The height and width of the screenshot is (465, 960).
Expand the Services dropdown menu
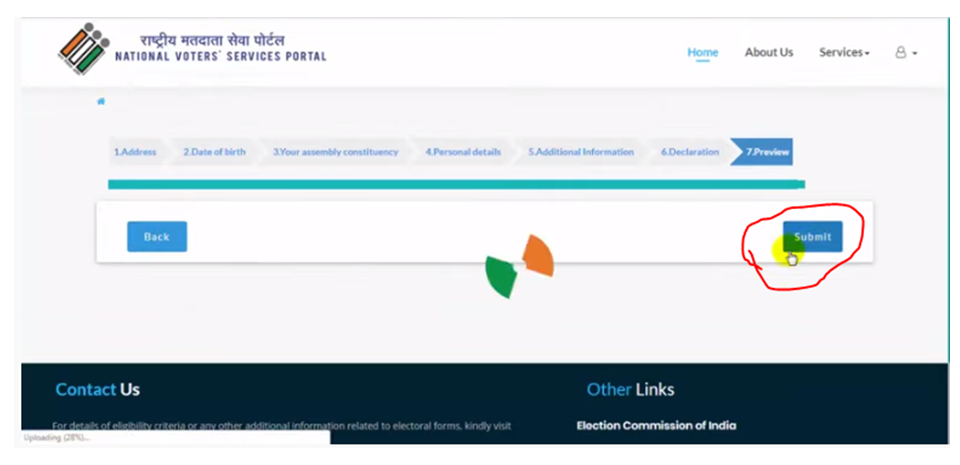[x=844, y=52]
